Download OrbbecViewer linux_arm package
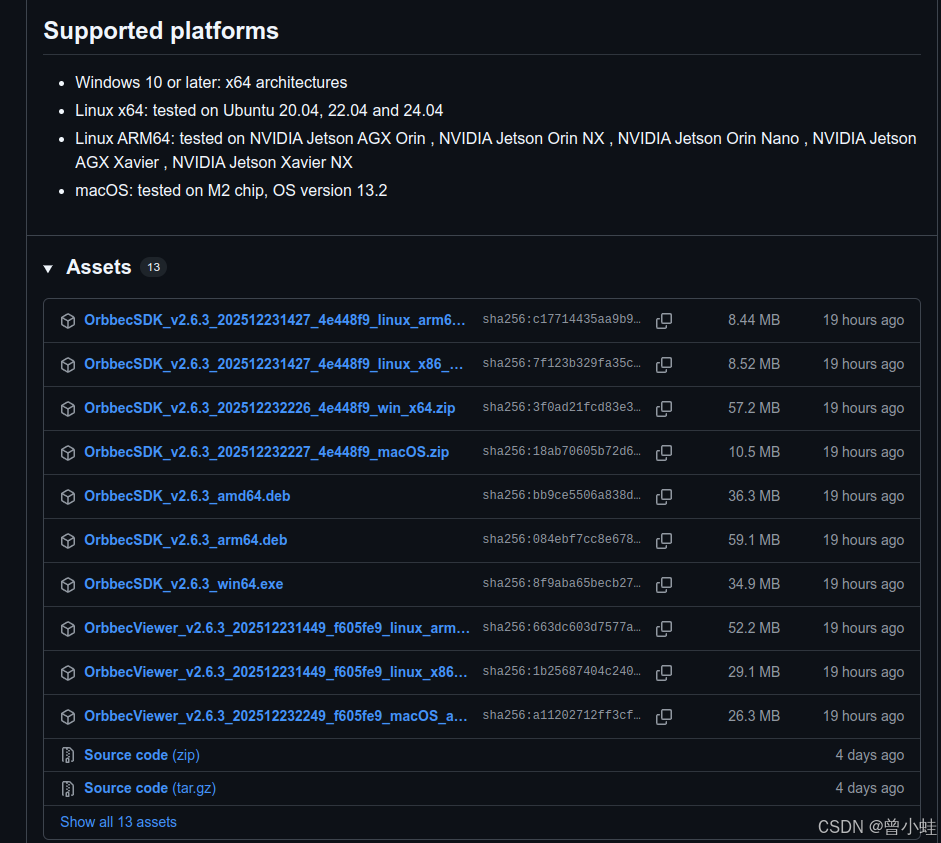This screenshot has width=941, height=843. coord(277,628)
